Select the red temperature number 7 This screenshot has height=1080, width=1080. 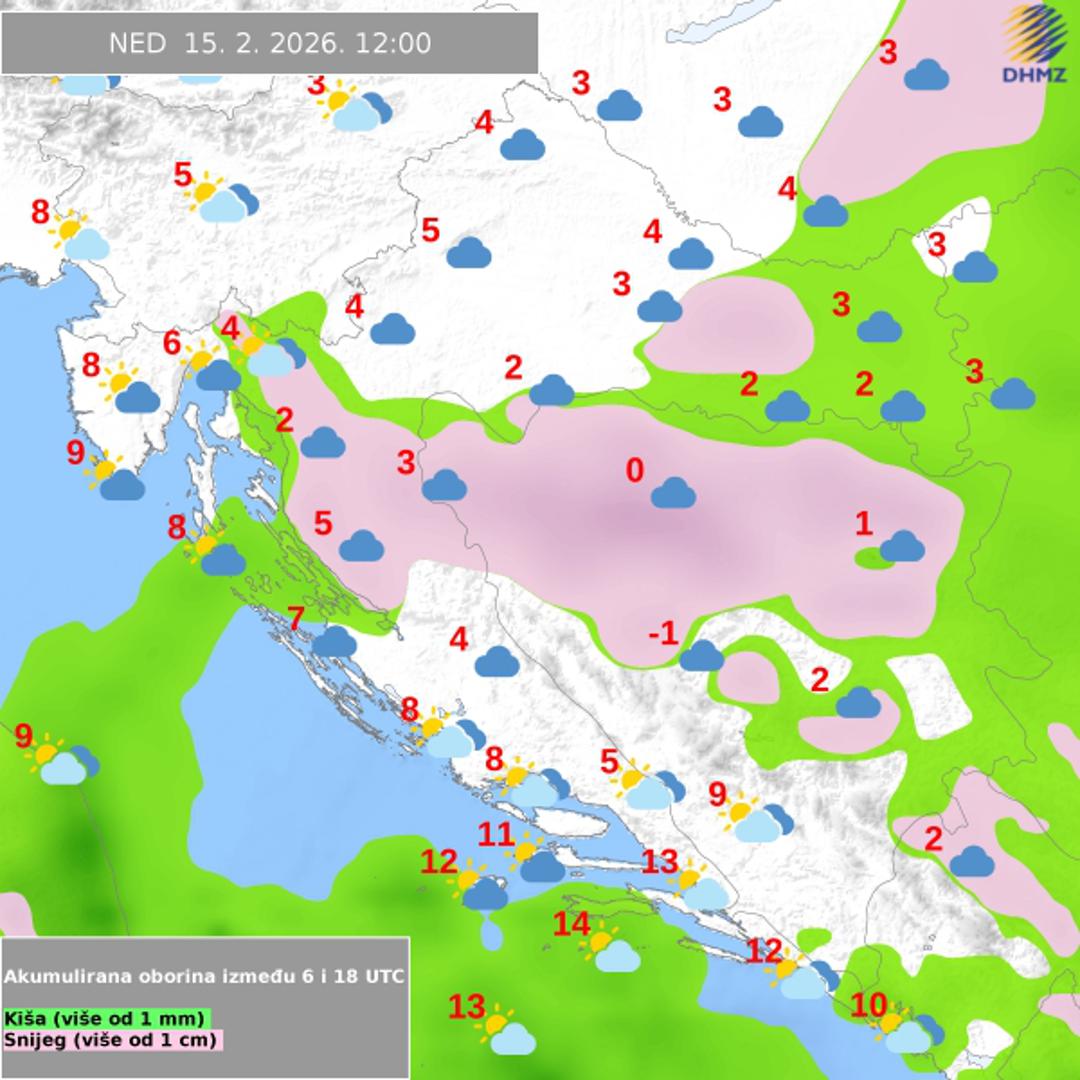click(296, 619)
